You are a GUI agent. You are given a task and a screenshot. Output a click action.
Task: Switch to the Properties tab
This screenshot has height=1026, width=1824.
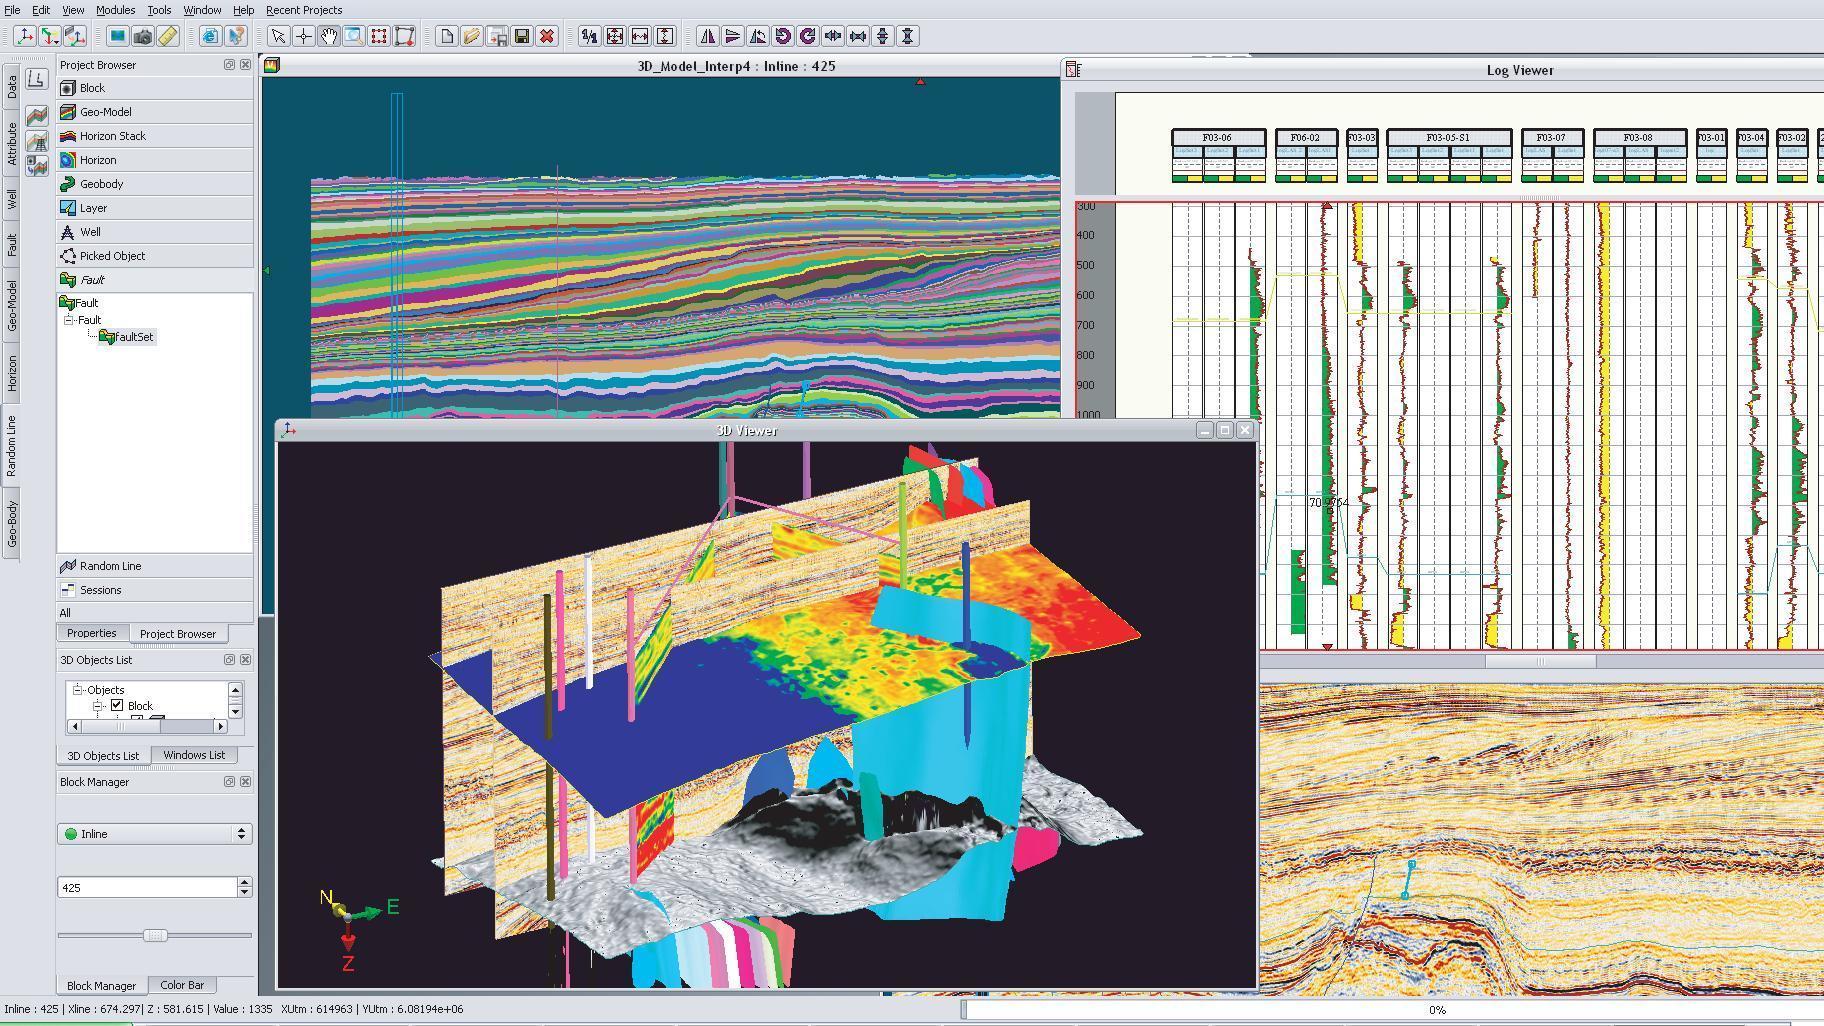[92, 633]
